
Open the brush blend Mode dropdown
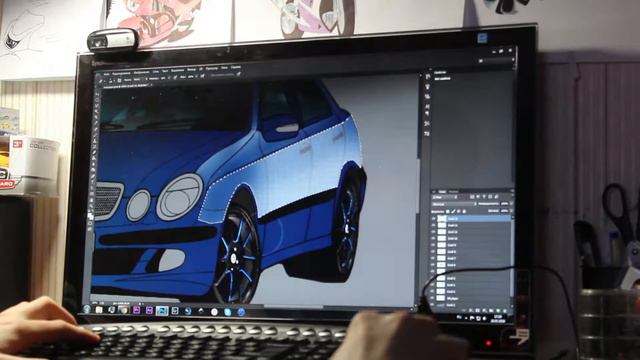coord(139,79)
